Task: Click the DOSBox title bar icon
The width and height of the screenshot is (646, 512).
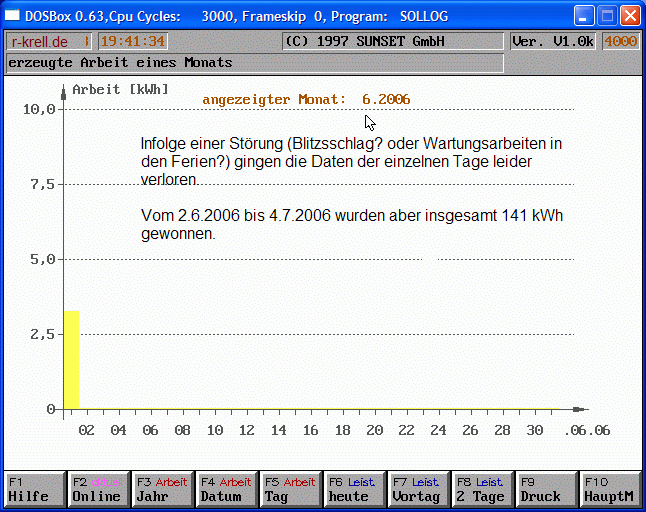Action: [x=14, y=15]
